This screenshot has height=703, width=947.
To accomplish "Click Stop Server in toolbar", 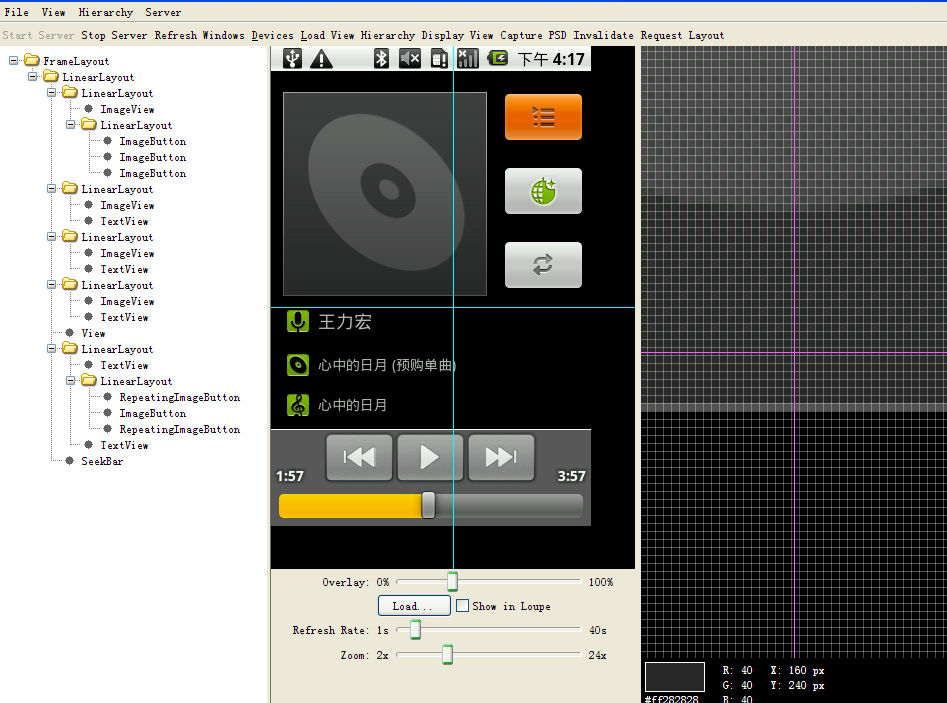I will (114, 35).
